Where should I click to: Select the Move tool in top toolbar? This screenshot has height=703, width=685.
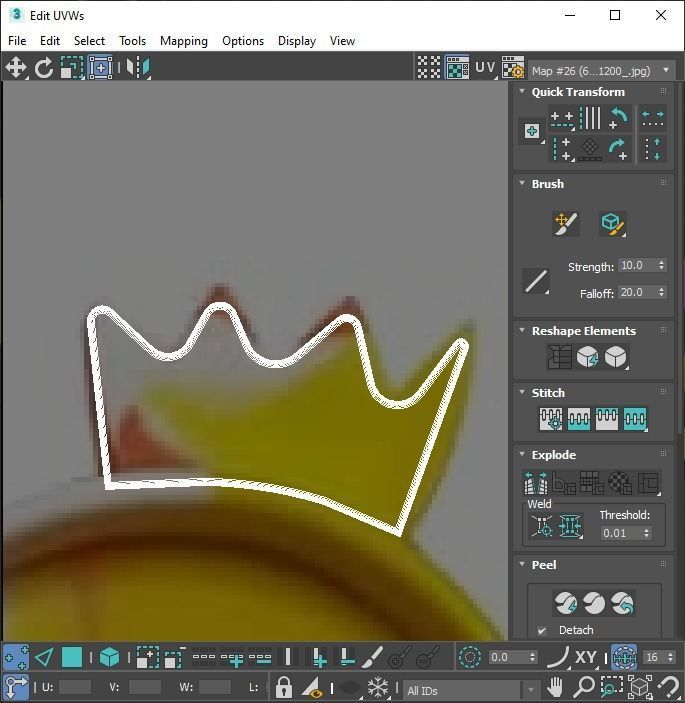pos(16,68)
